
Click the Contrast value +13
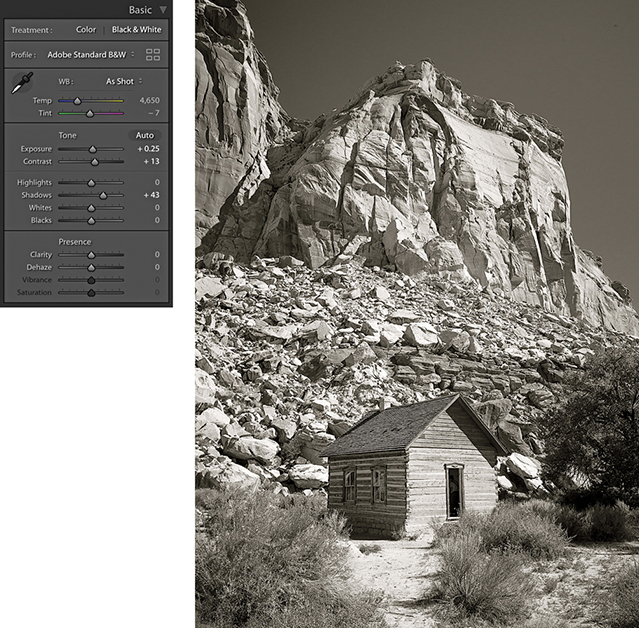[x=151, y=161]
